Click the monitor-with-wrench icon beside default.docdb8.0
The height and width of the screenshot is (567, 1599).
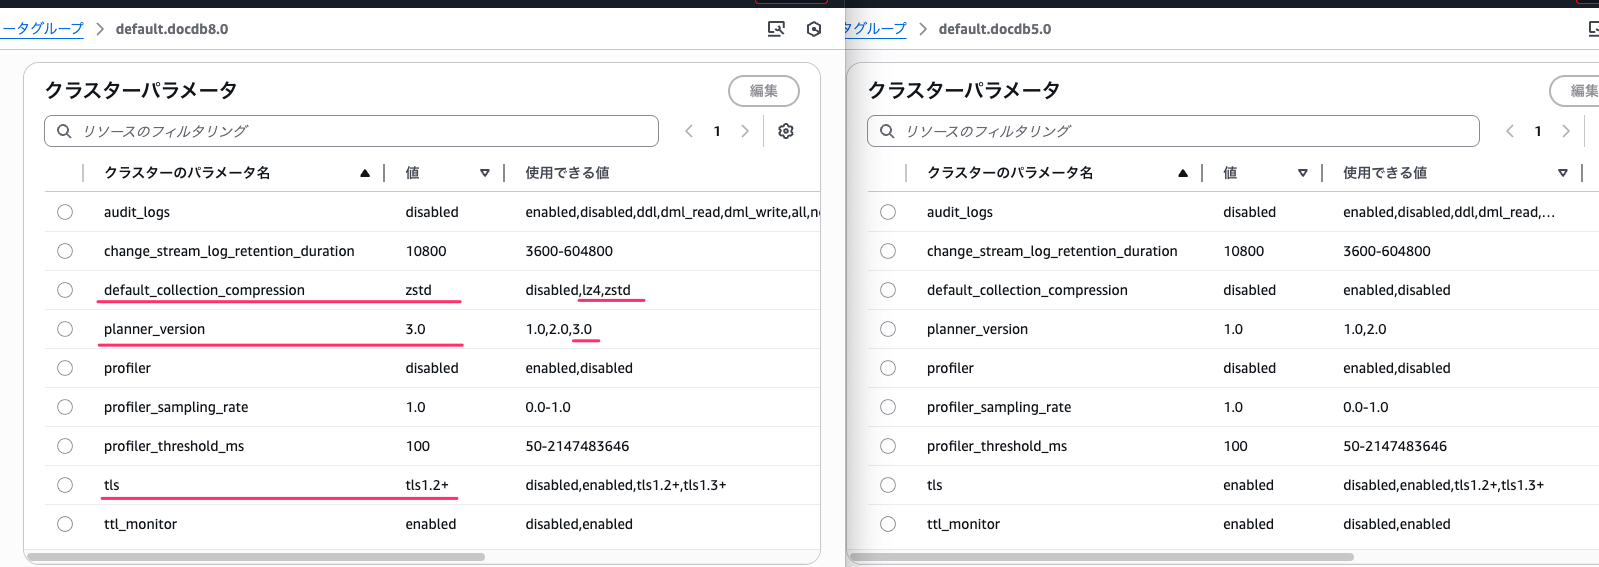(776, 29)
